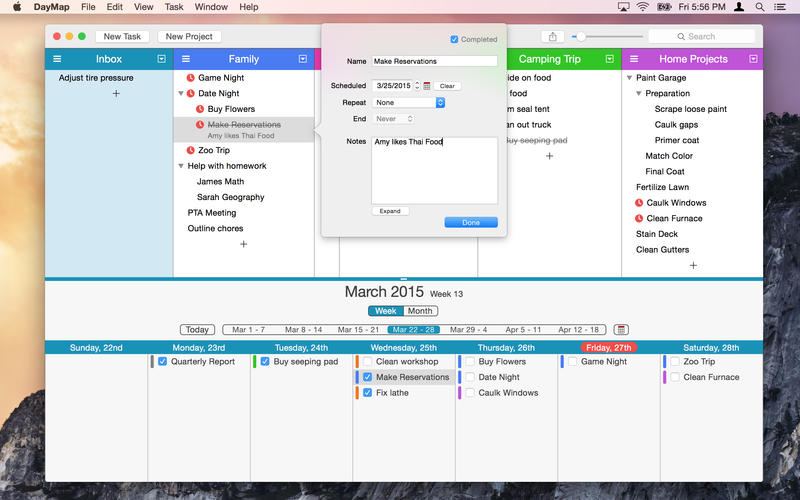Add a task with Home Projects plus icon
800x500 pixels.
(693, 265)
